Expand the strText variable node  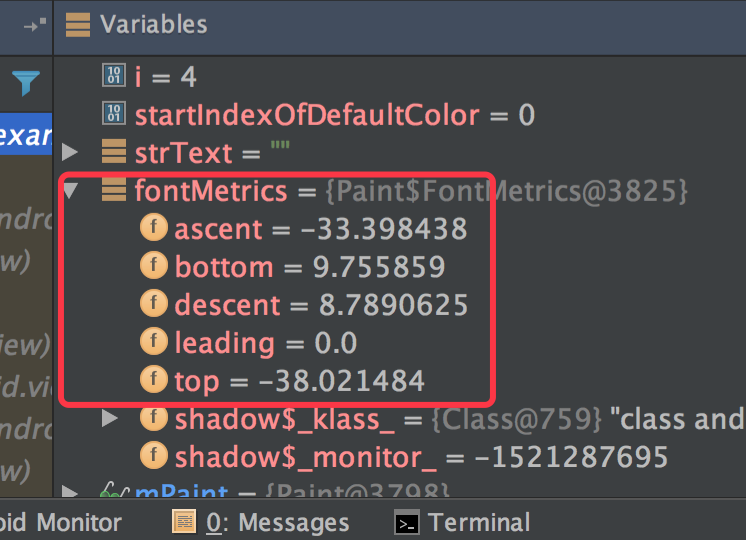click(69, 152)
